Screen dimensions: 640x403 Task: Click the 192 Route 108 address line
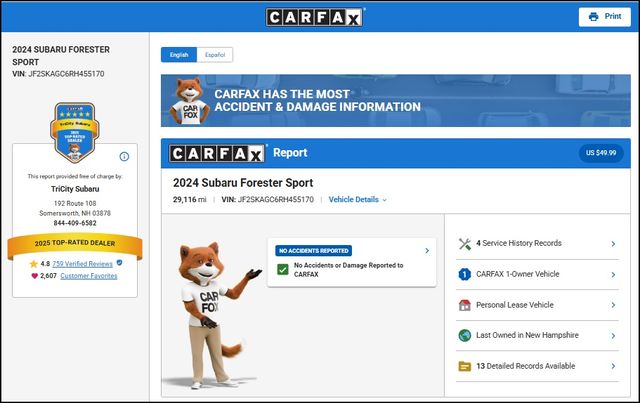75,203
